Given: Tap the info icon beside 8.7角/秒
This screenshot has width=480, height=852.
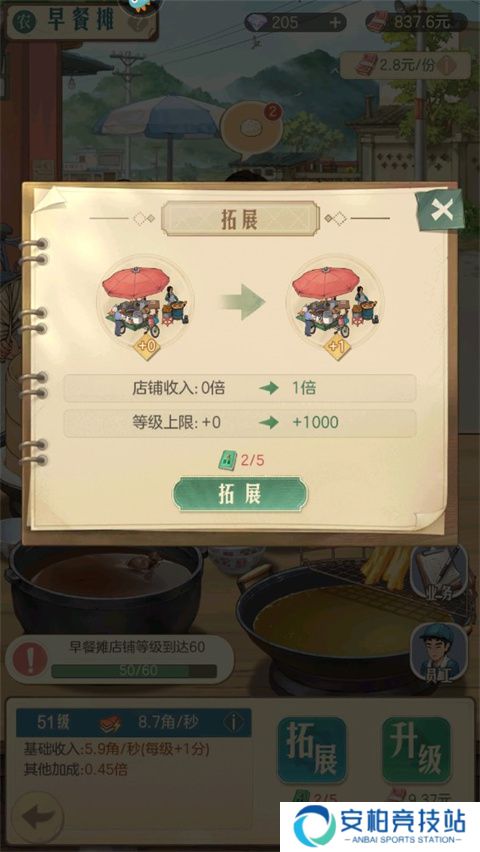Looking at the screenshot, I should point(234,722).
